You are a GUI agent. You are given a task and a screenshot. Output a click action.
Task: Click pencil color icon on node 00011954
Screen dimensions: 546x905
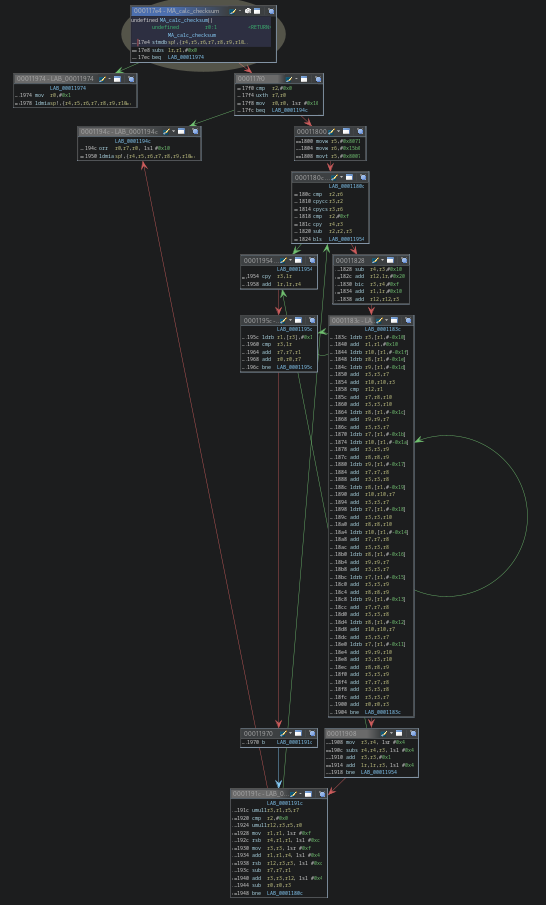tap(283, 260)
